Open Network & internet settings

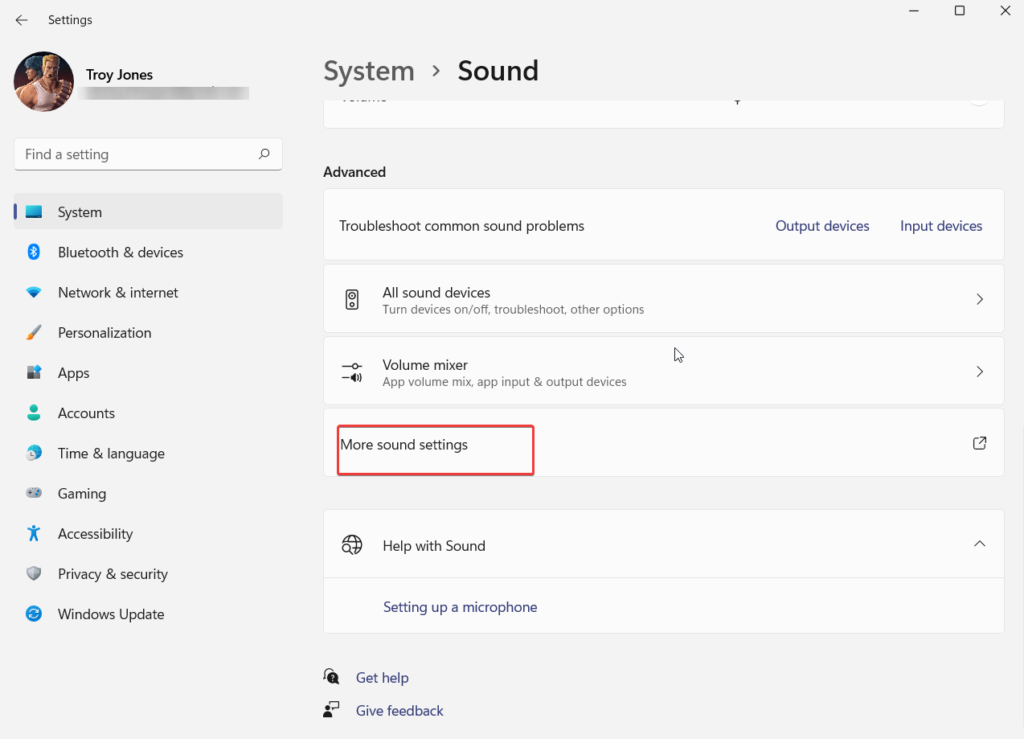point(148,292)
